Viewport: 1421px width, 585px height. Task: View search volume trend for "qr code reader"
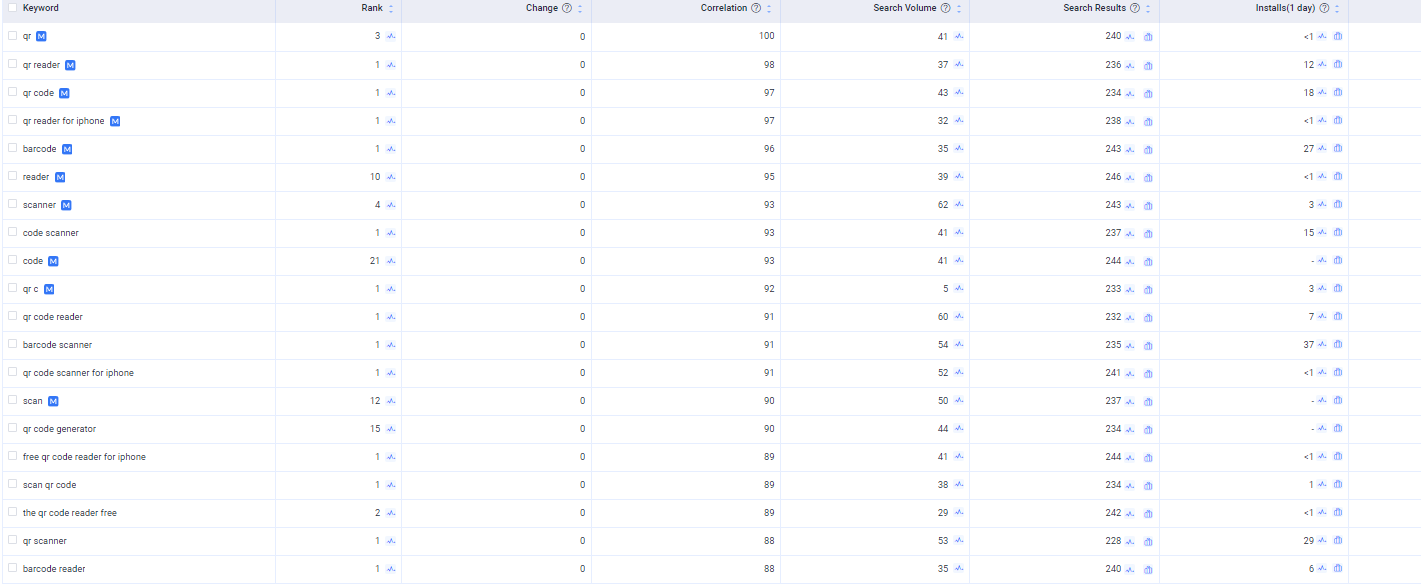point(959,316)
